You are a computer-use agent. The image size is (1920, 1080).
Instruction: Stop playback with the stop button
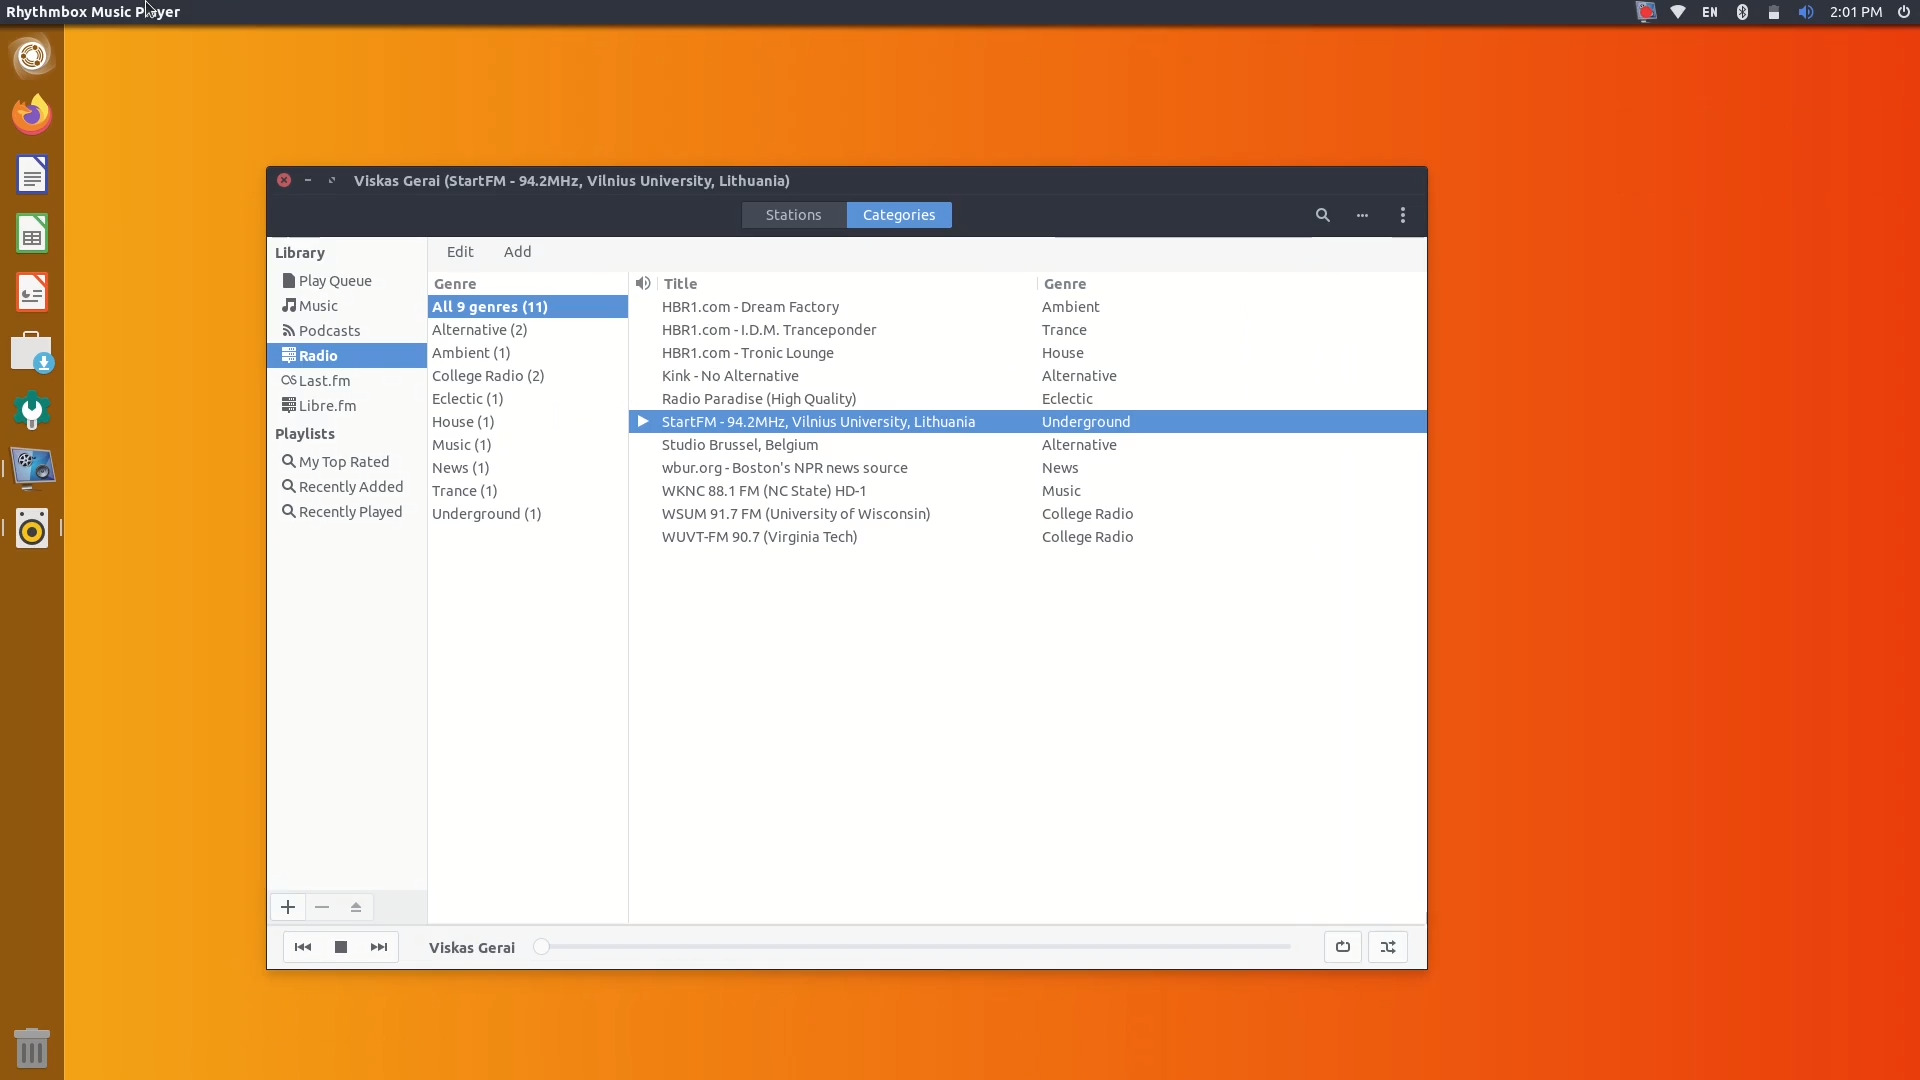[340, 947]
